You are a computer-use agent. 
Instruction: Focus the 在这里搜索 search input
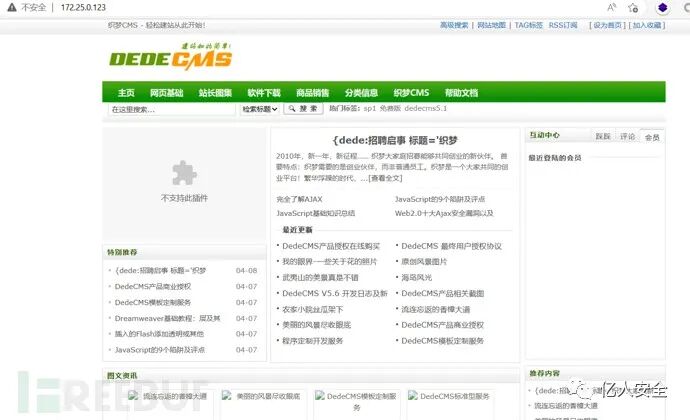172,109
